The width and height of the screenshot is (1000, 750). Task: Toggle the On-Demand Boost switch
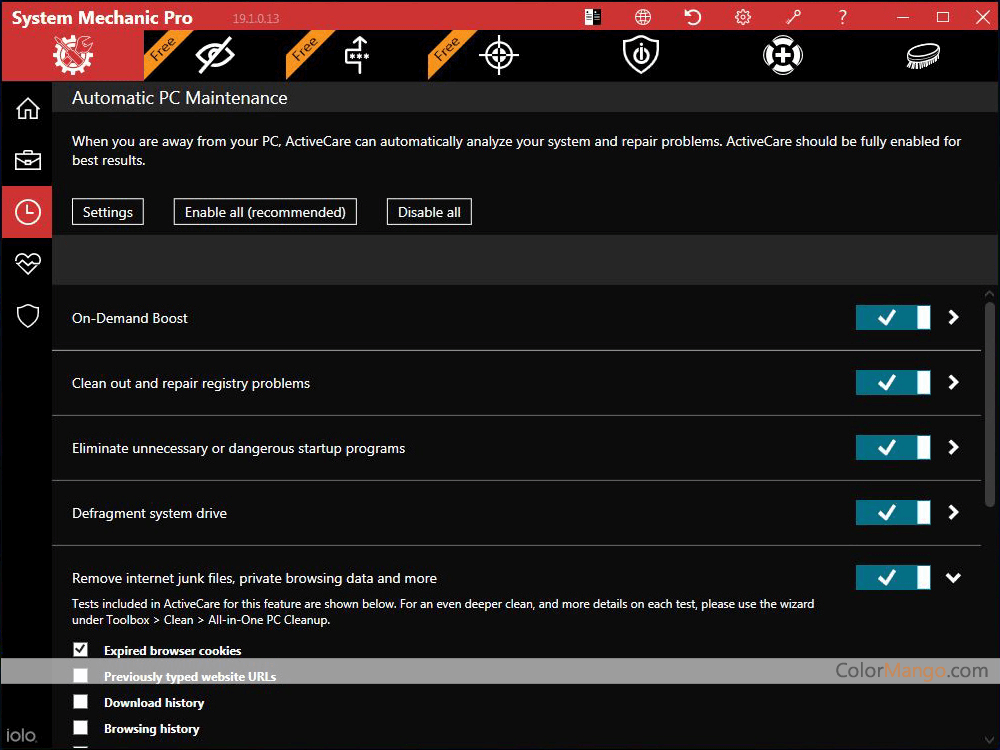pyautogui.click(x=892, y=318)
